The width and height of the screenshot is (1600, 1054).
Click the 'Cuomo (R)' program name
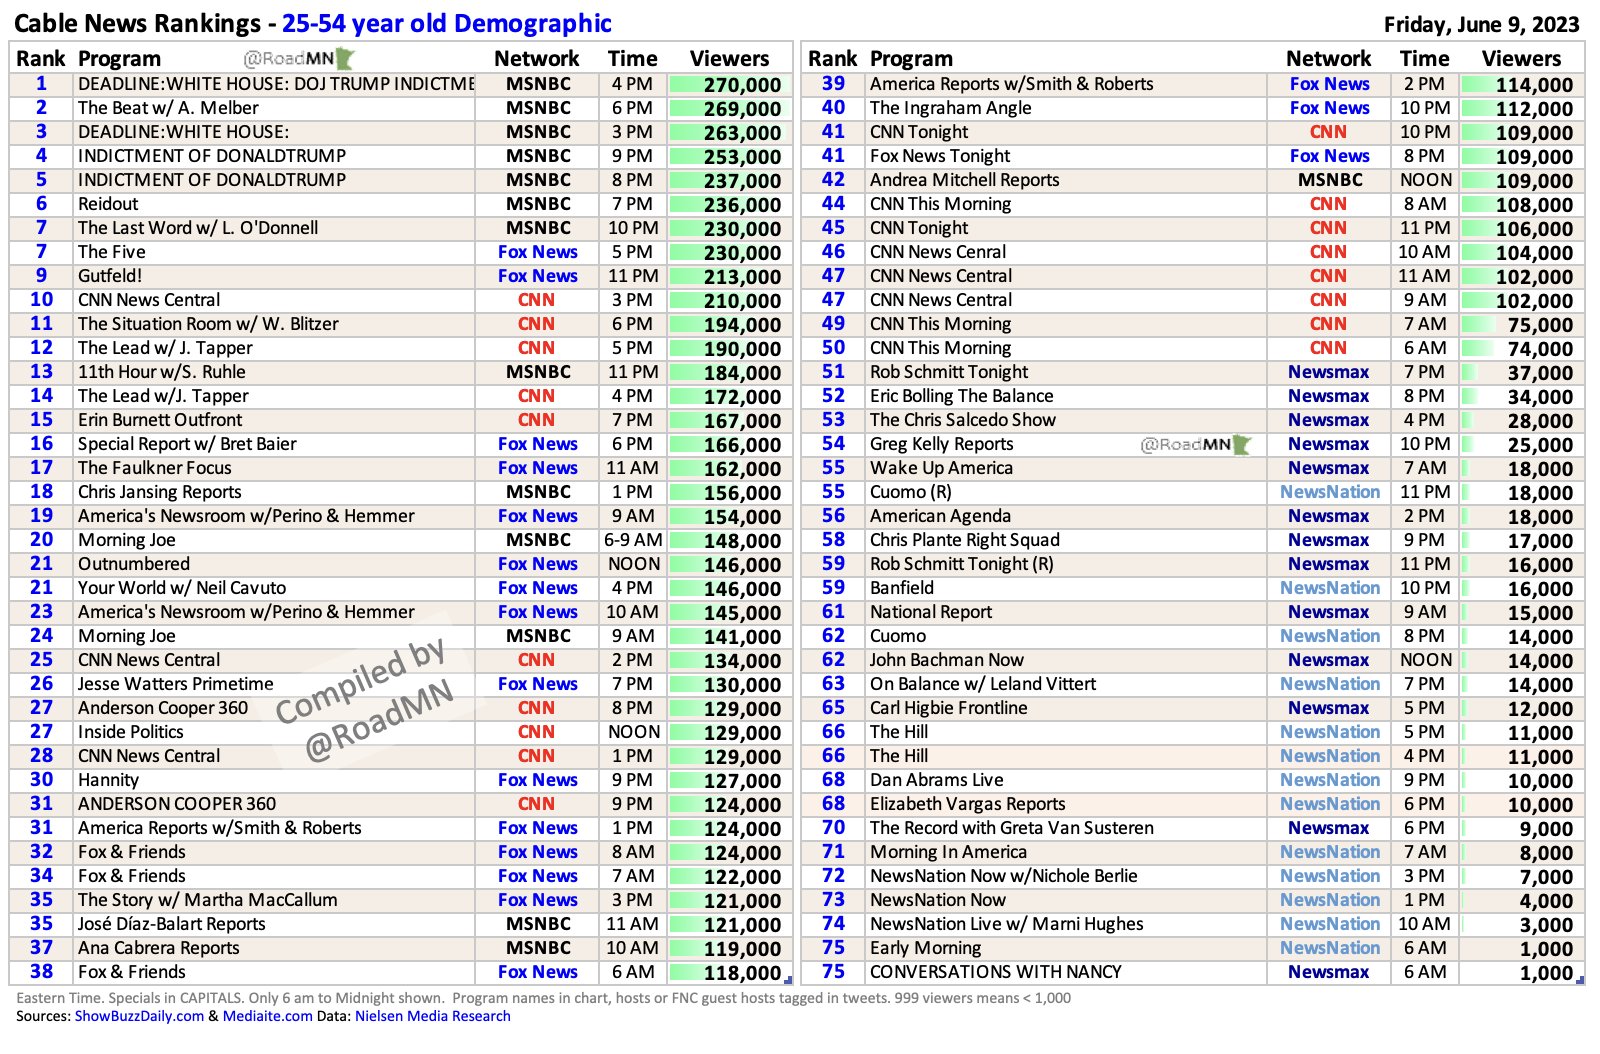[x=911, y=492]
